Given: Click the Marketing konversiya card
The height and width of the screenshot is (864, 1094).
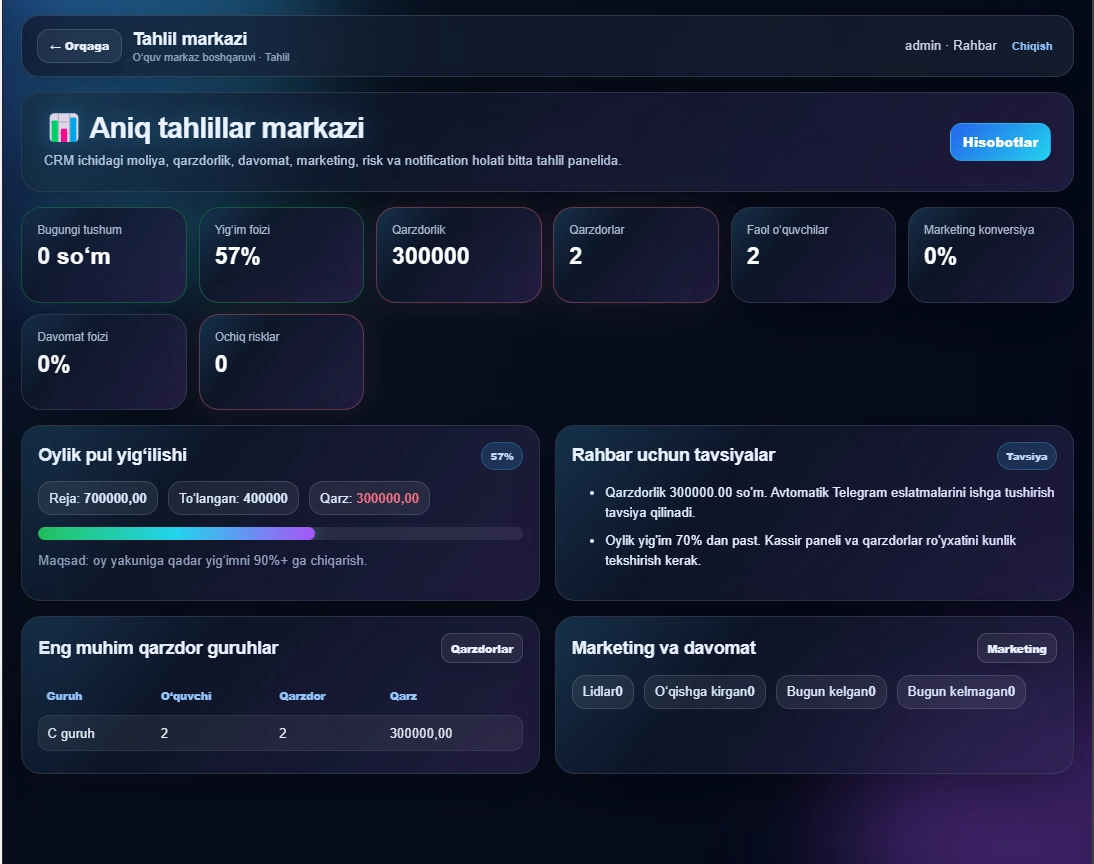Looking at the screenshot, I should [x=990, y=255].
